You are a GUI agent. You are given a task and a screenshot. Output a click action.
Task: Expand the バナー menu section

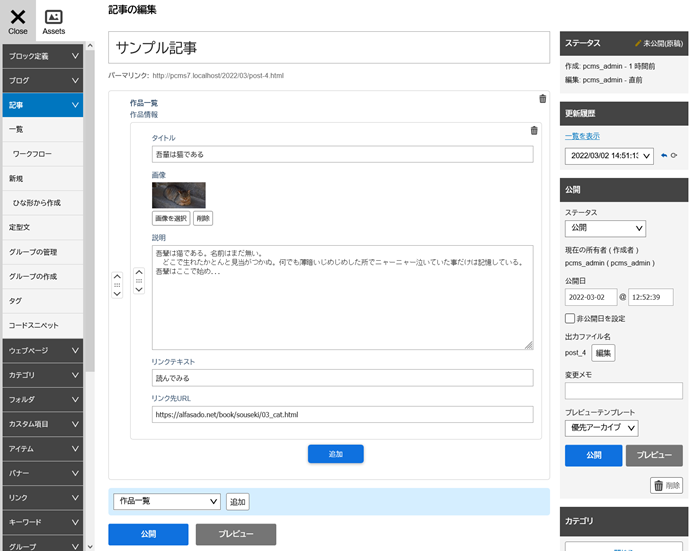coord(43,473)
